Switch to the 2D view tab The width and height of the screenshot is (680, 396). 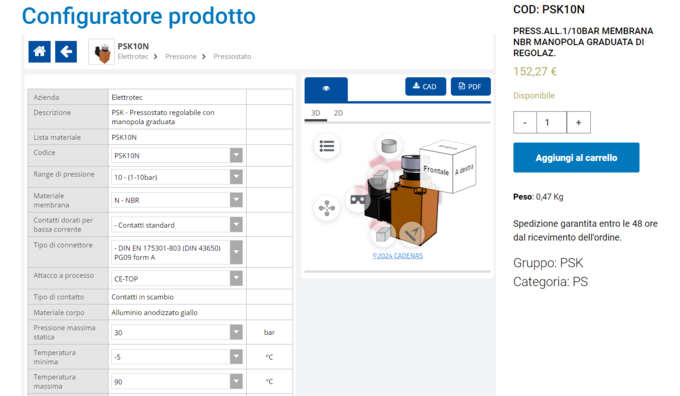tap(338, 113)
